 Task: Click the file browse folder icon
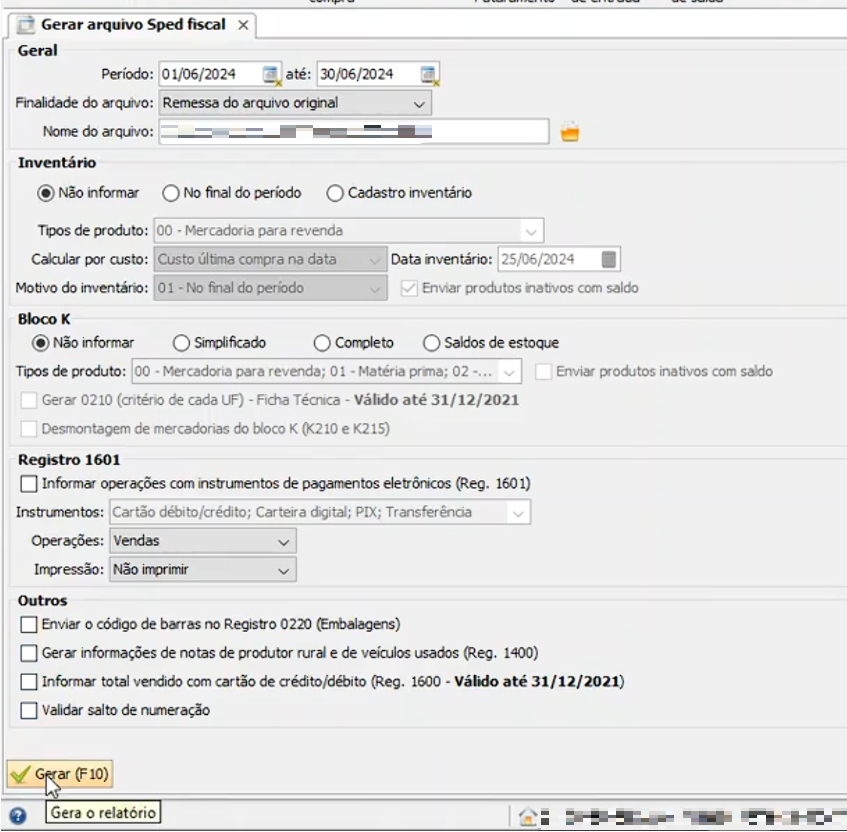tap(570, 132)
